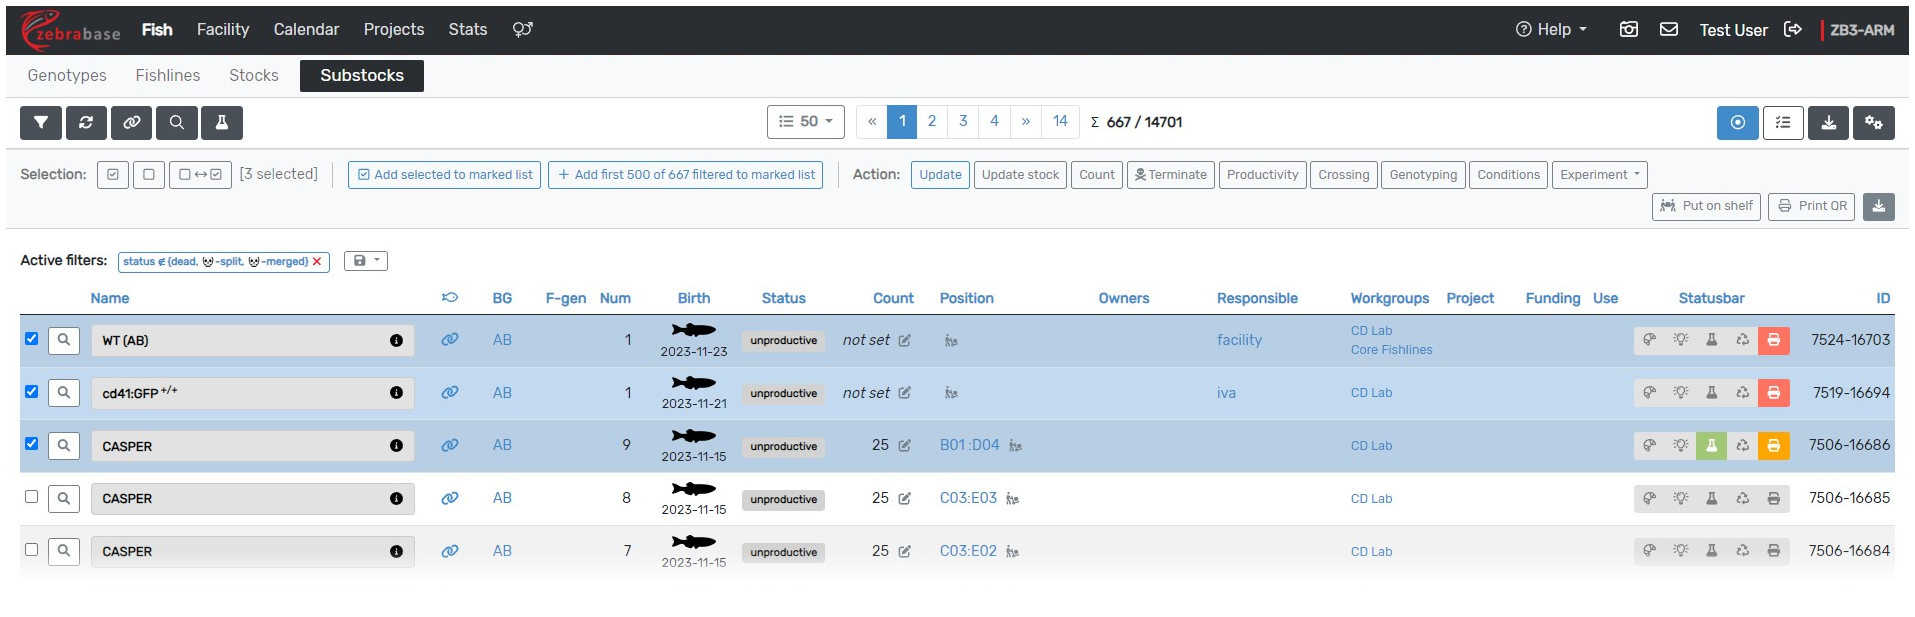Click Add selected to marked list
Screen dimensions: 1915x617
tap(444, 175)
